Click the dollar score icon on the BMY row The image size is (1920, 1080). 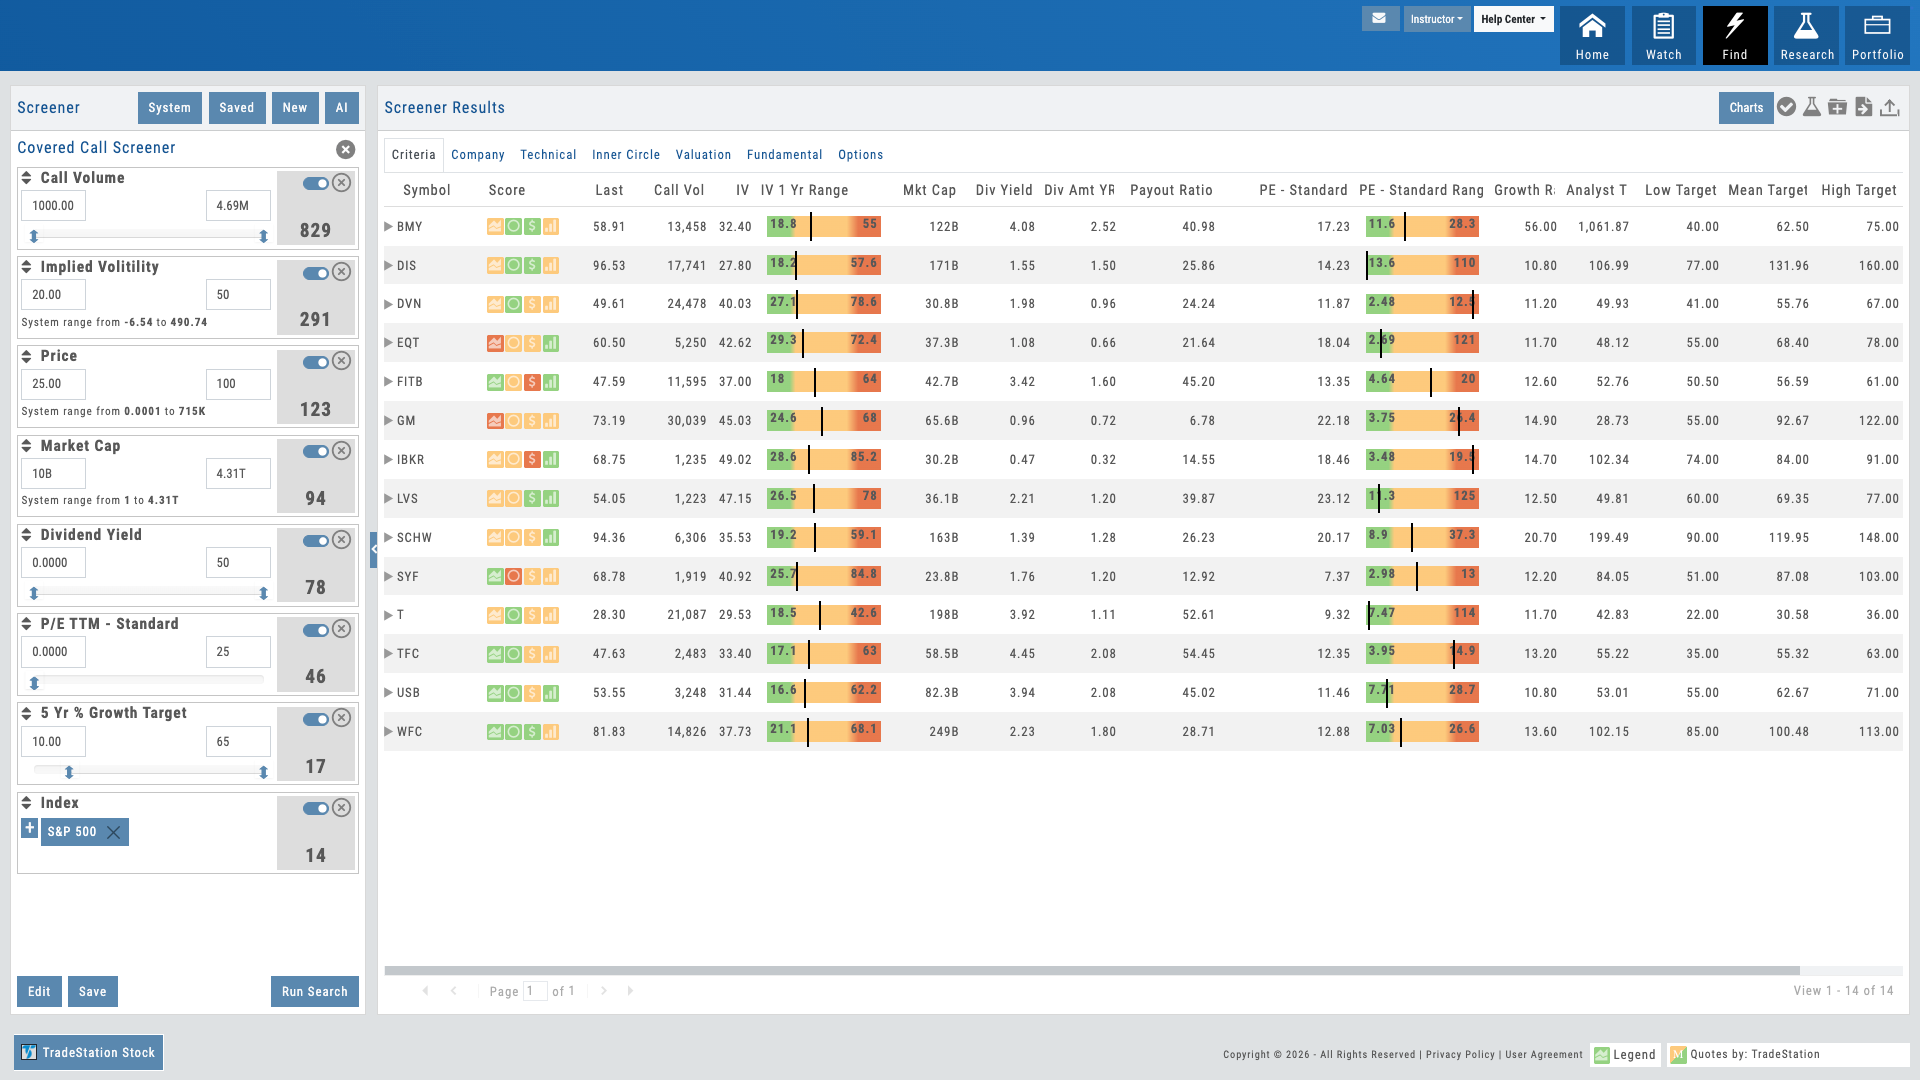pyautogui.click(x=531, y=227)
